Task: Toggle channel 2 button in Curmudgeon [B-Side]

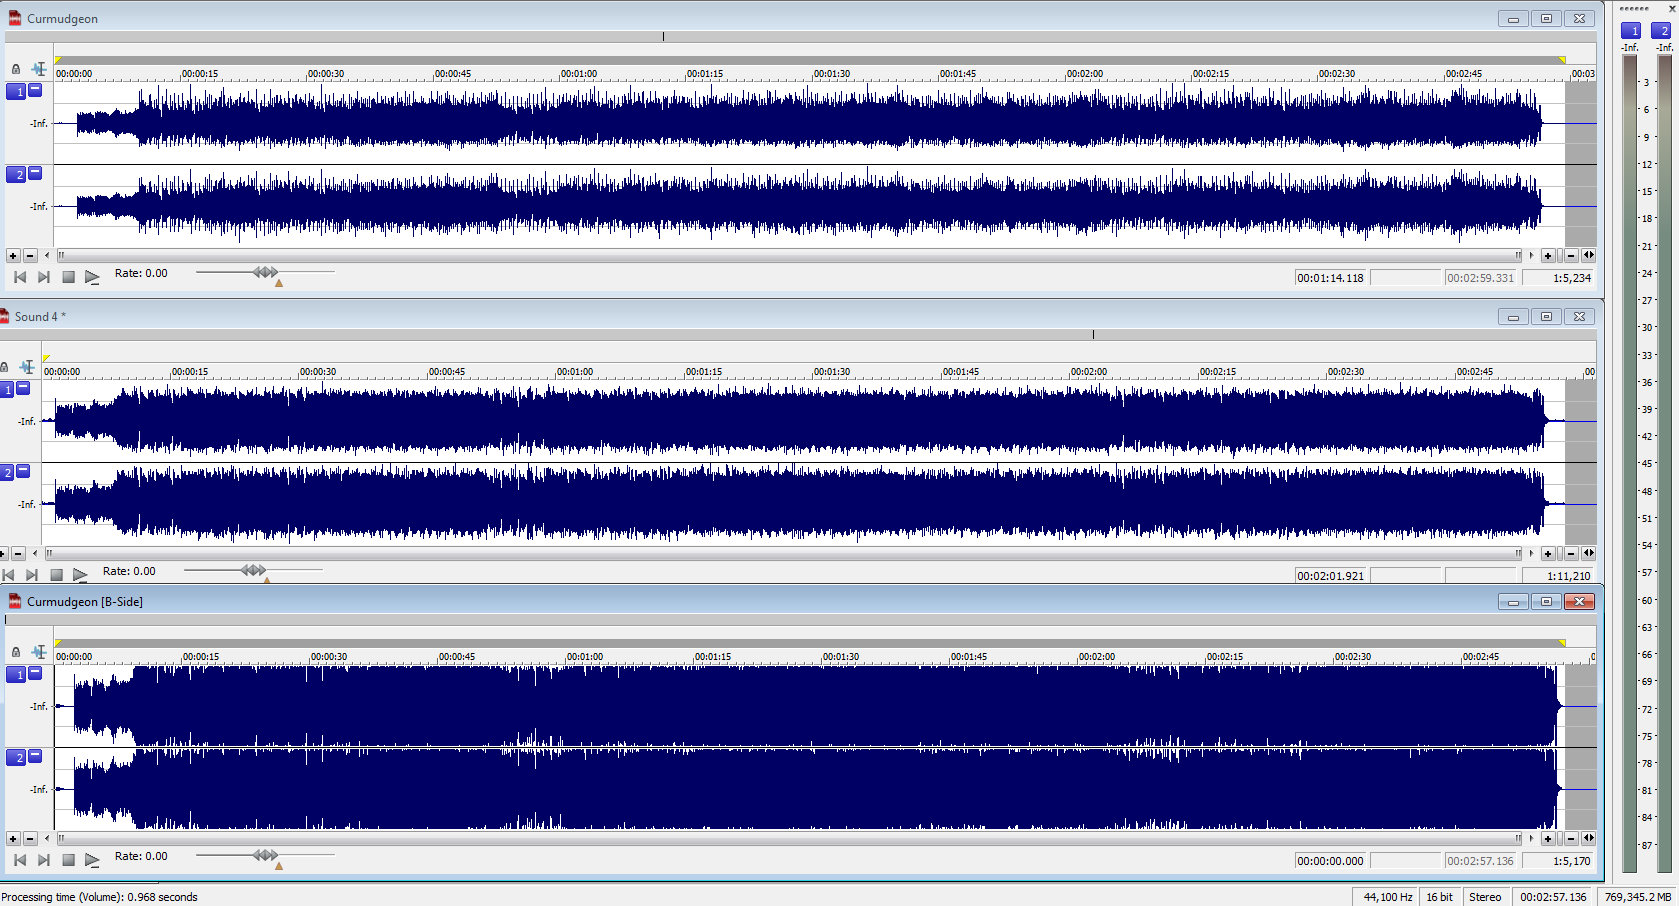Action: (16, 758)
